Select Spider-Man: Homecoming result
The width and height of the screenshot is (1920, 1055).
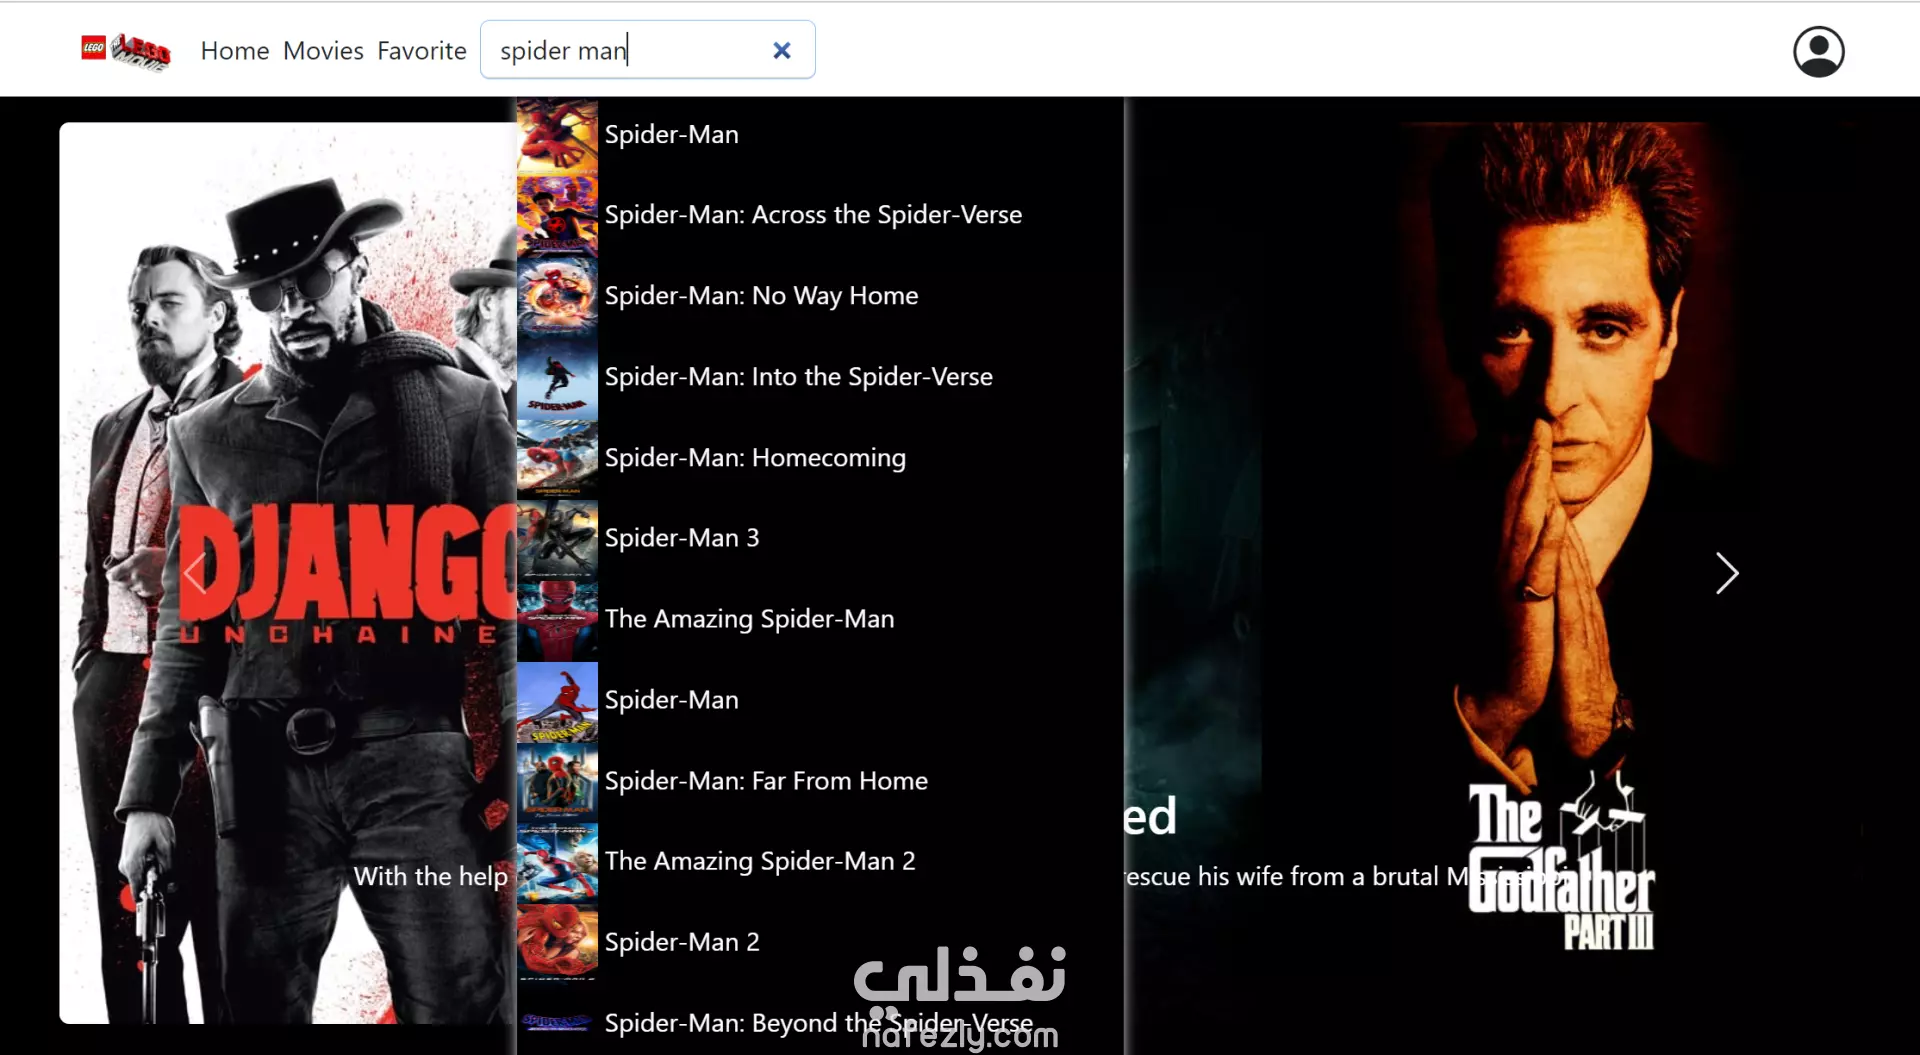[820, 458]
